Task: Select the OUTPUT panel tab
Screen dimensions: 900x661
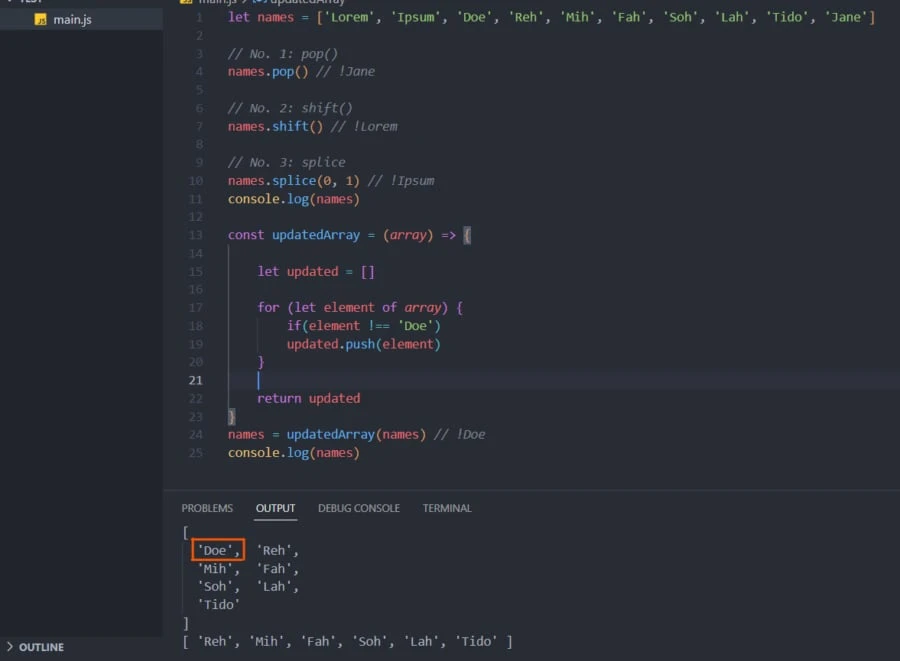Action: tap(275, 508)
